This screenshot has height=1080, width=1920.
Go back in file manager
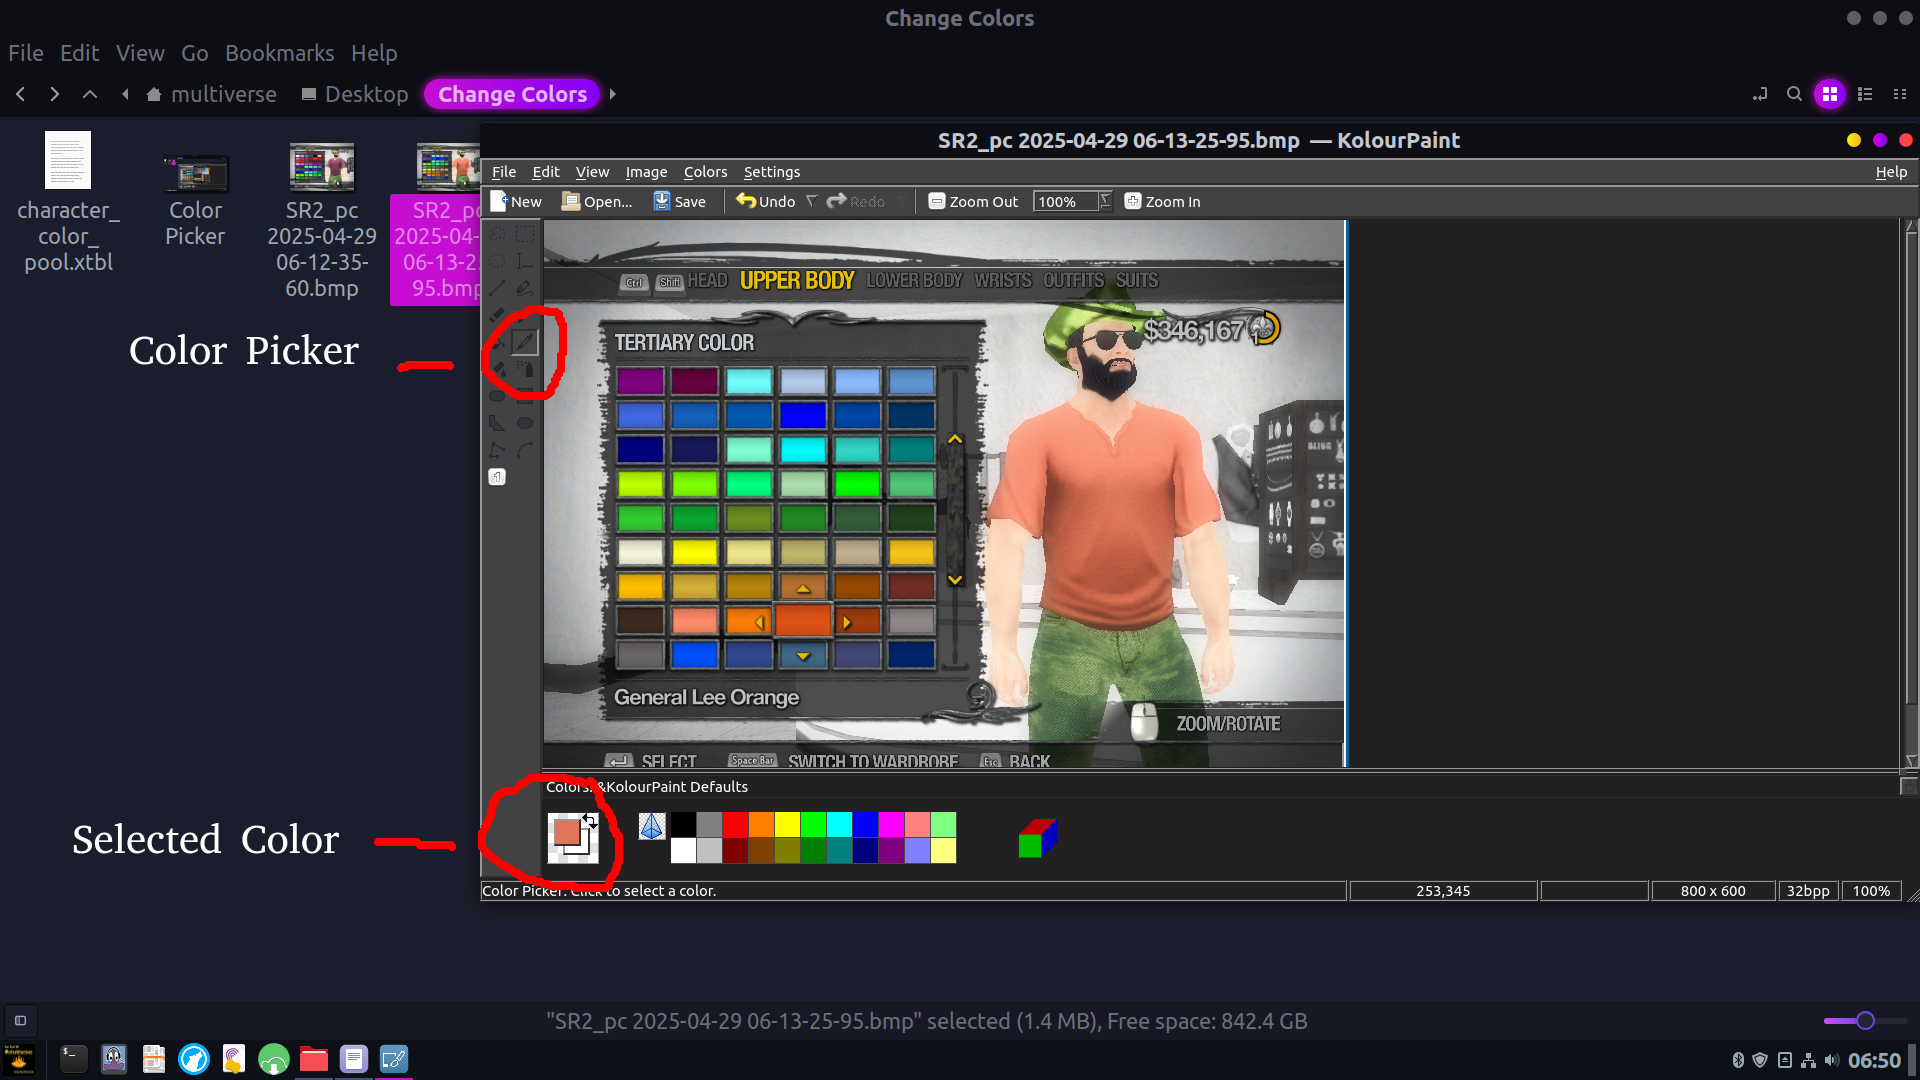pos(20,94)
